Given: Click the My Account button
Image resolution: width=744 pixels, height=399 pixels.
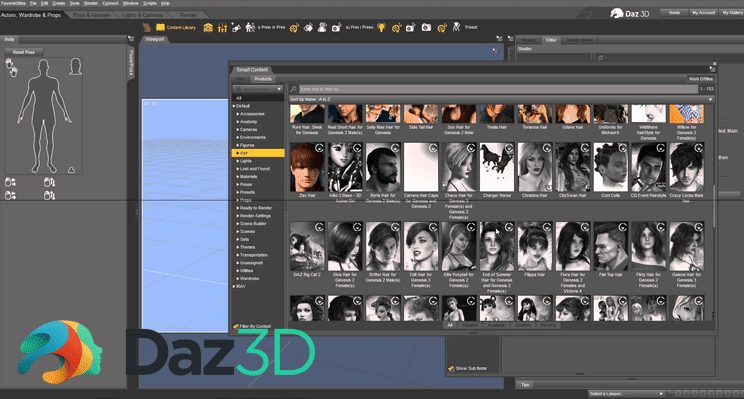Looking at the screenshot, I should (x=703, y=13).
